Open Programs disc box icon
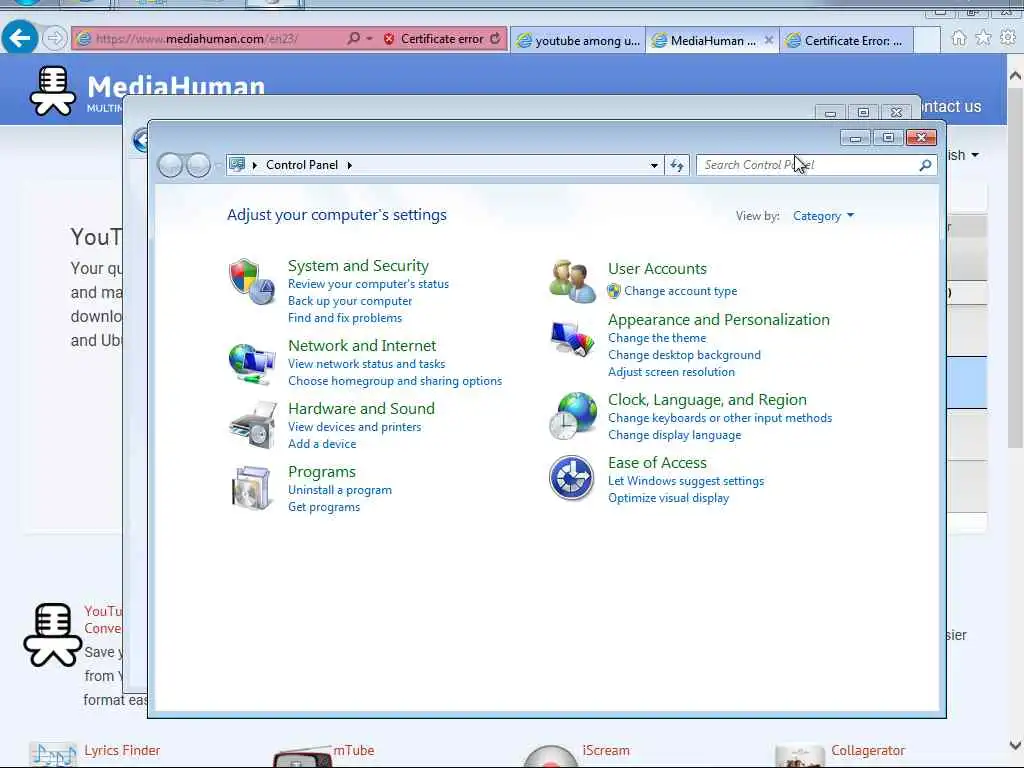Screen dimensions: 1024x768 point(252,488)
